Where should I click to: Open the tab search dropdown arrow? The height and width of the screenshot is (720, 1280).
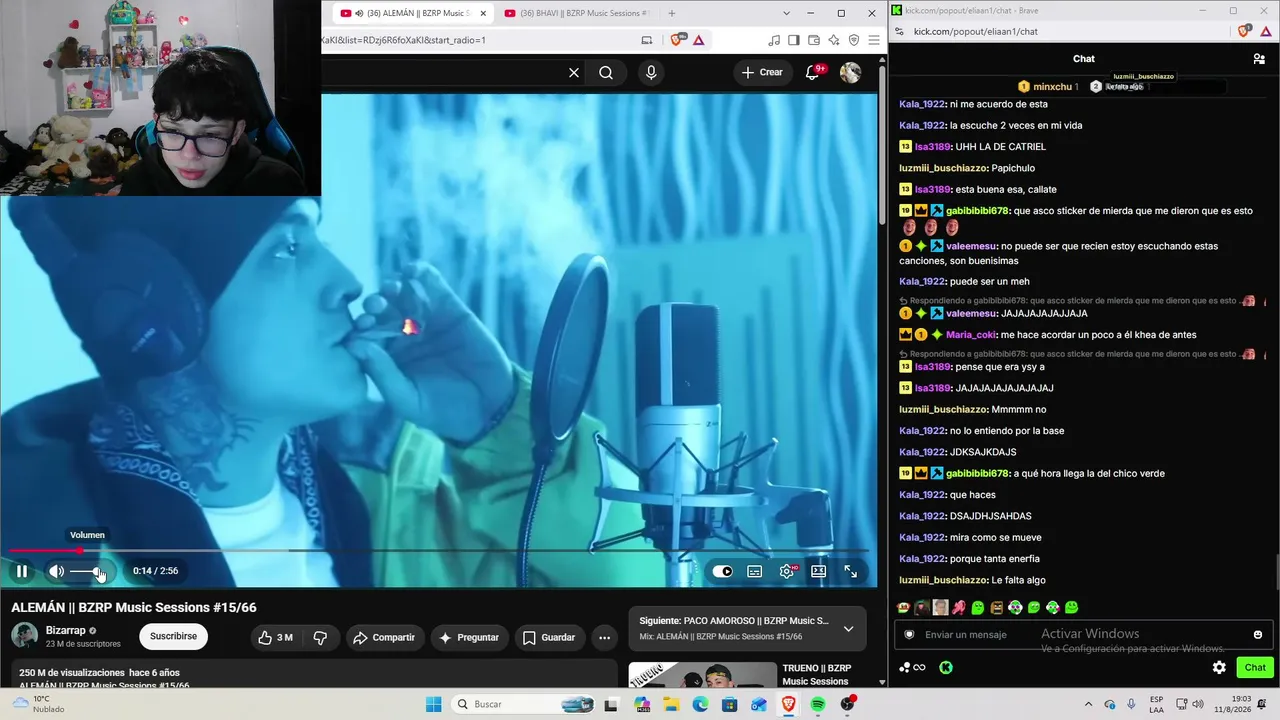786,13
